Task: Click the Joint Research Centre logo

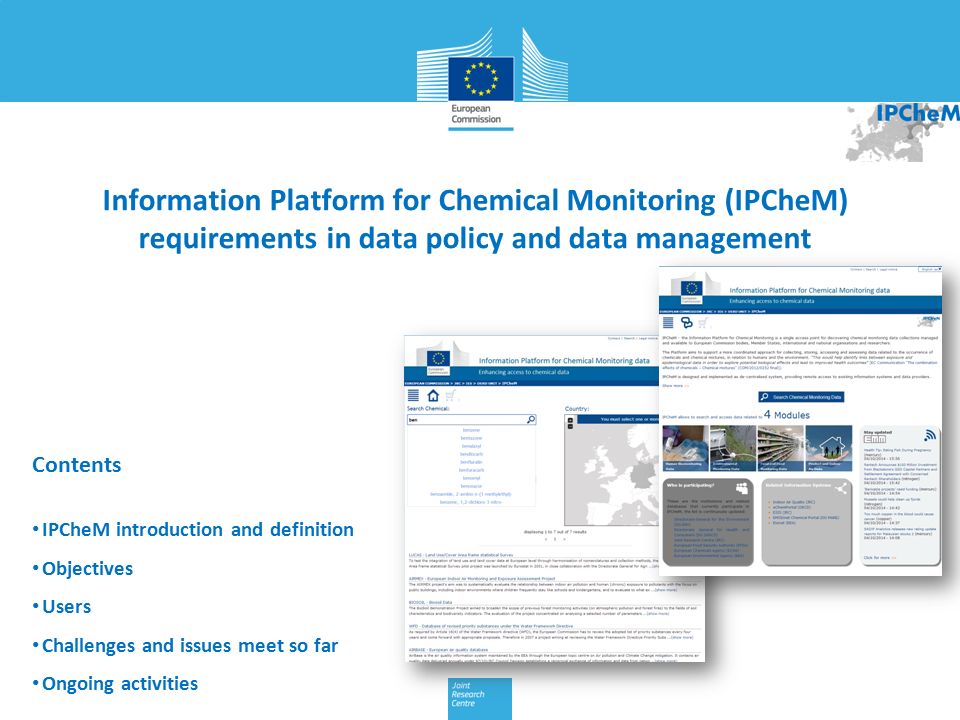Action: (480, 699)
